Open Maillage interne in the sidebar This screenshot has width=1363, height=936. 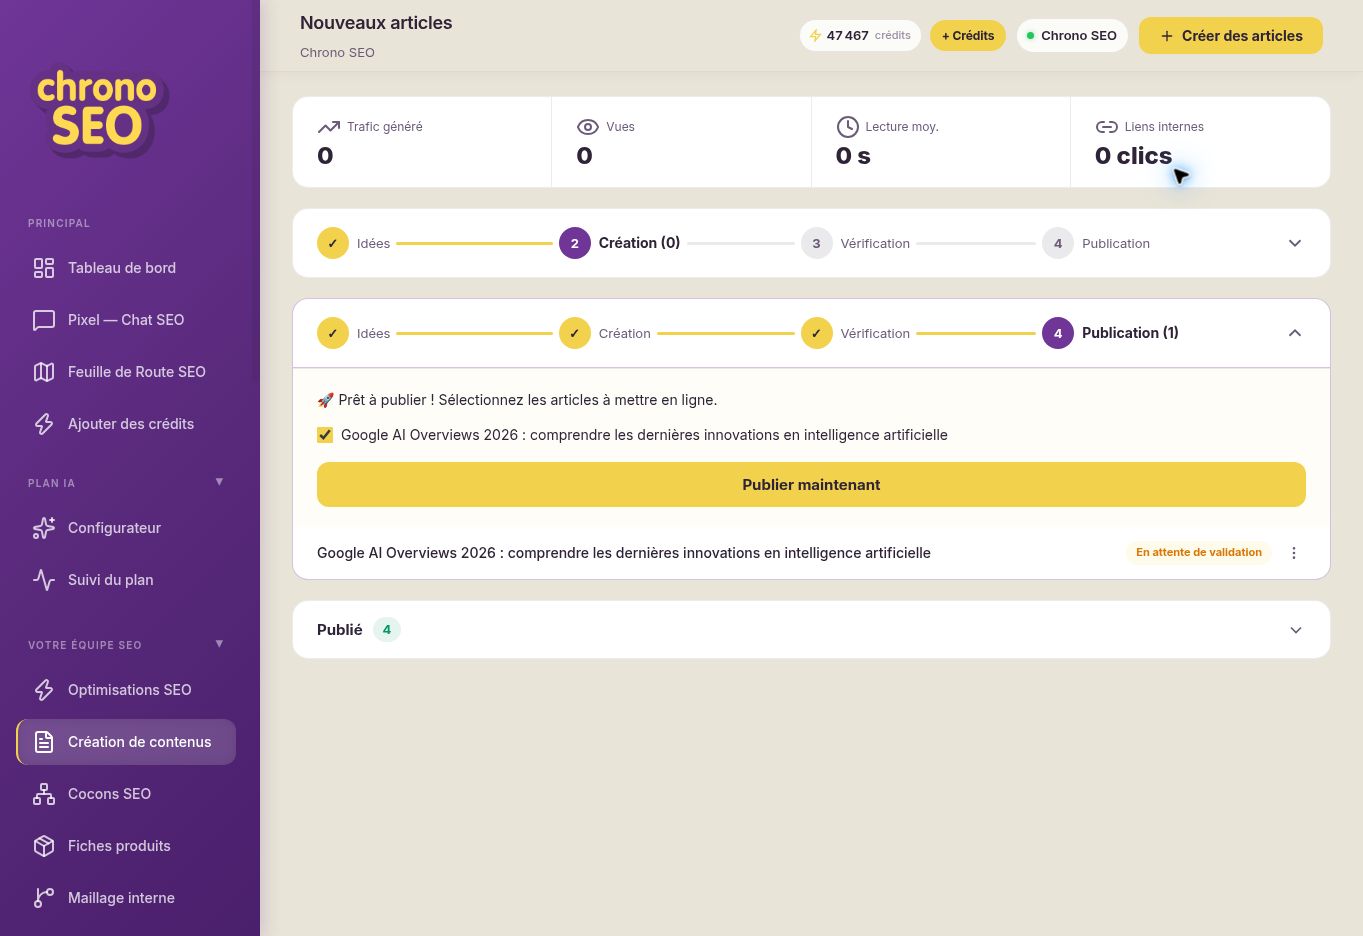[x=126, y=898]
